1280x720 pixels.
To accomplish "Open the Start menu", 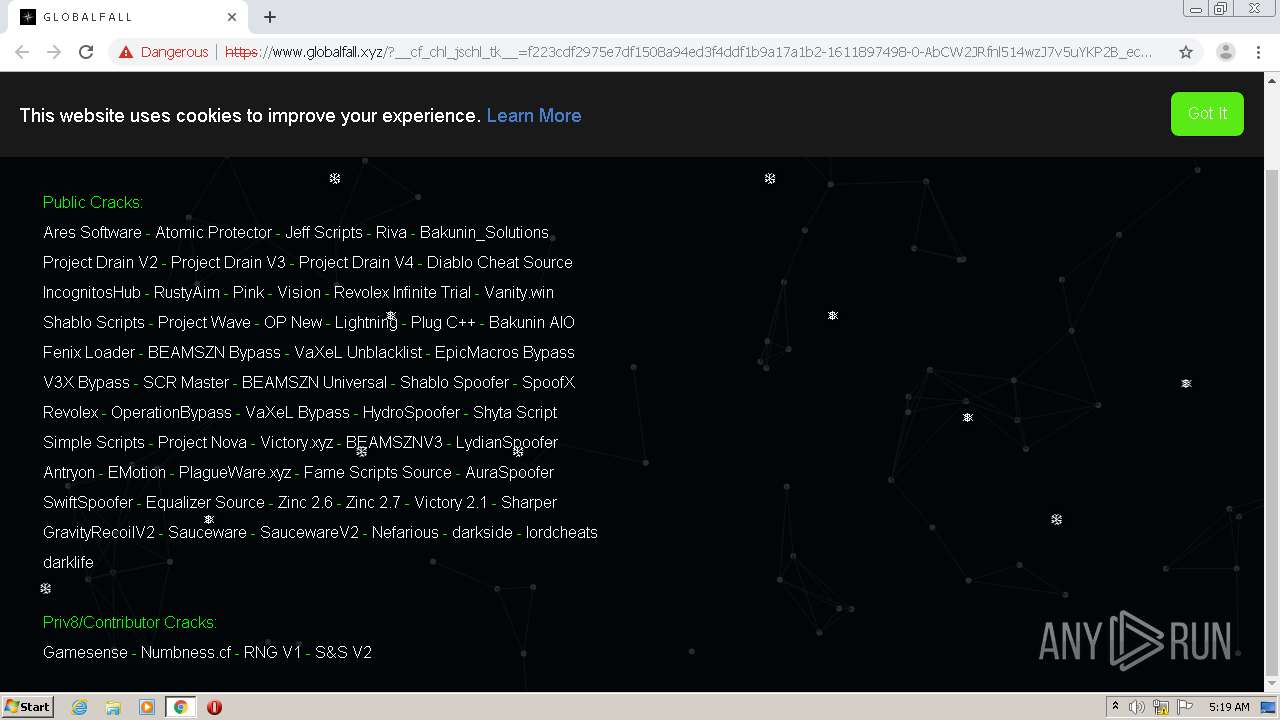I will (28, 707).
